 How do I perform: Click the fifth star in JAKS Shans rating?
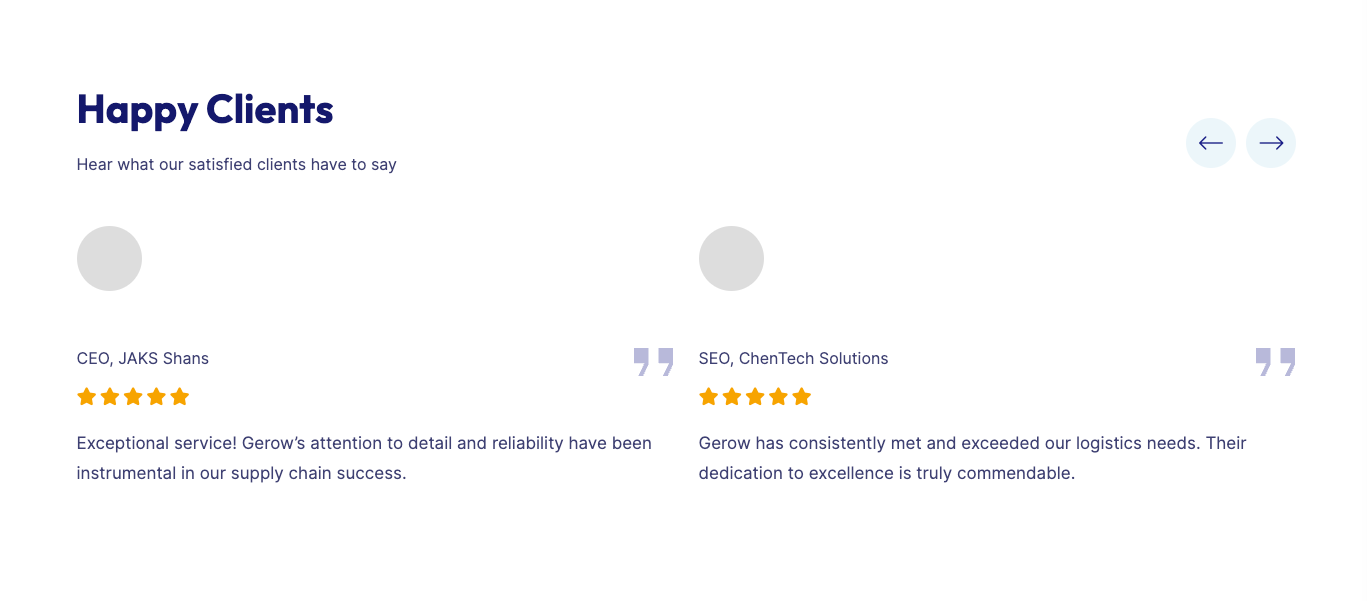tap(179, 397)
